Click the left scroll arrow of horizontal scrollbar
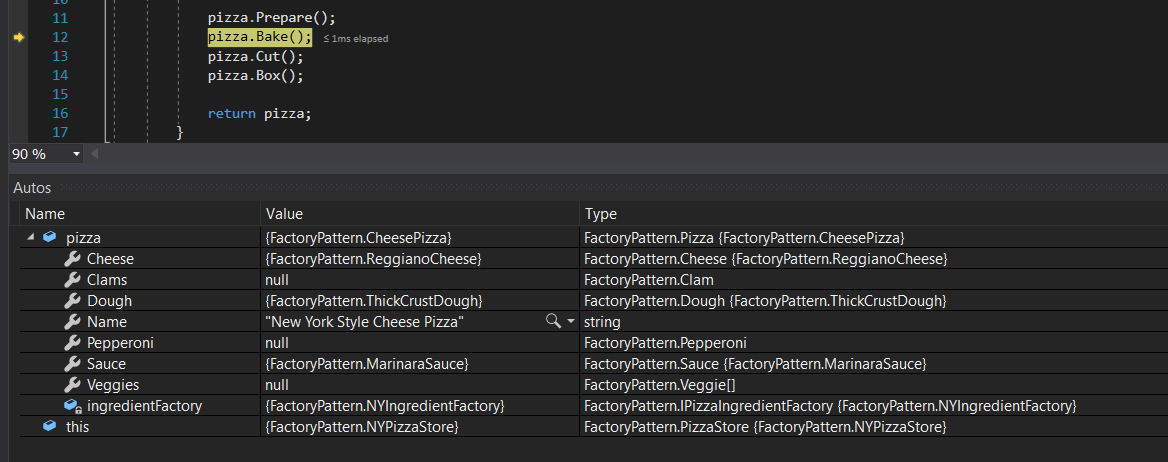 click(94, 154)
